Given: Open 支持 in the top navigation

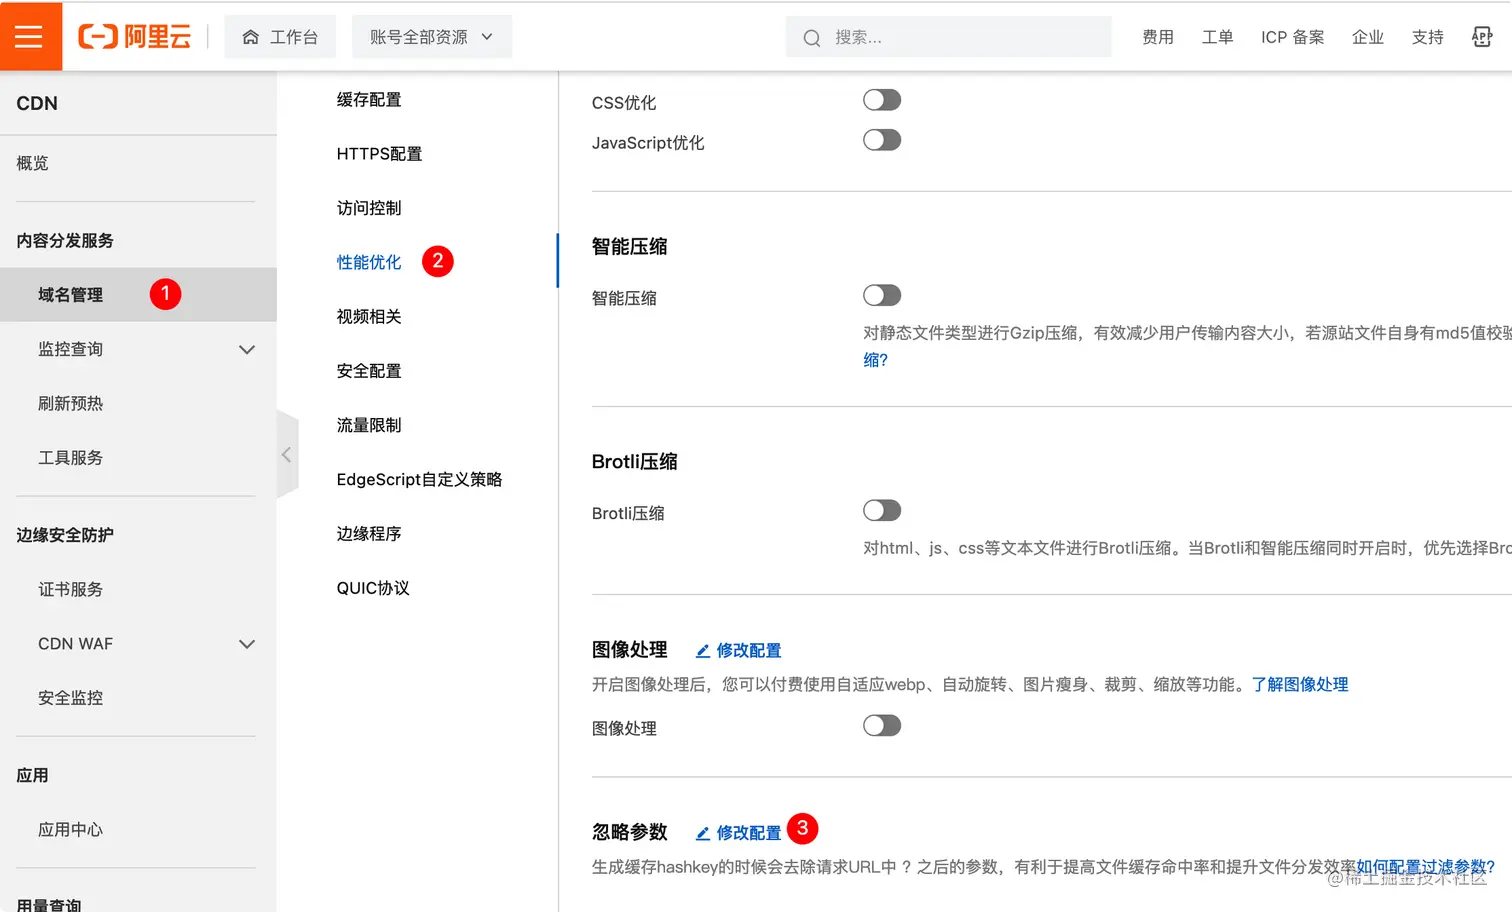Looking at the screenshot, I should (1427, 37).
